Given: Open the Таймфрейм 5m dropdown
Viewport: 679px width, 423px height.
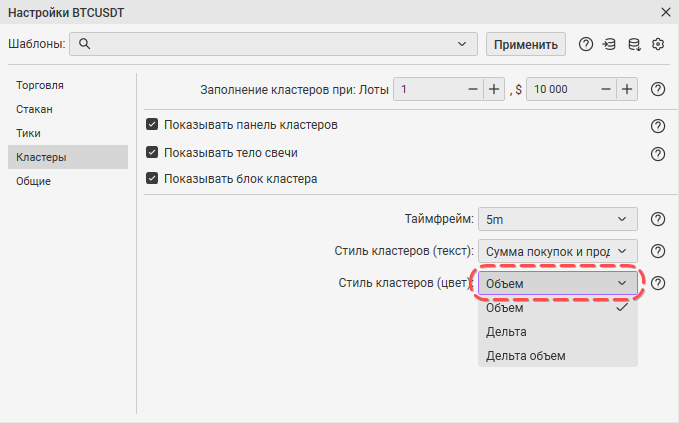Looking at the screenshot, I should click(x=557, y=219).
